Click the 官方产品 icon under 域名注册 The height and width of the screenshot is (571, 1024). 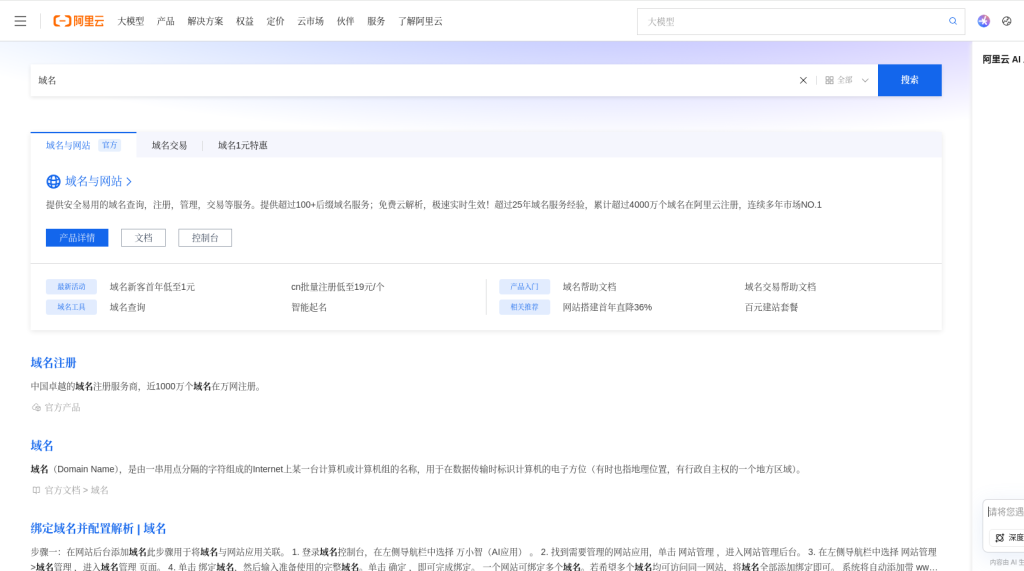[x=37, y=408]
